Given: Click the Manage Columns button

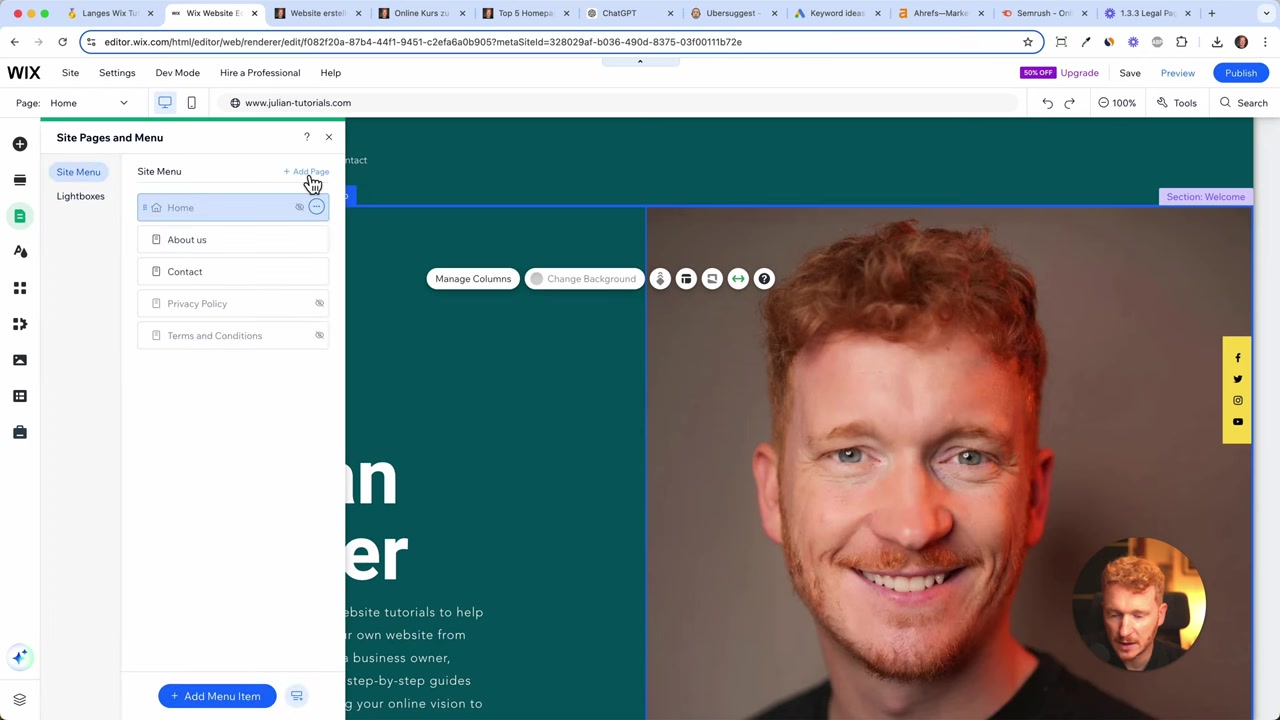Looking at the screenshot, I should click(x=473, y=279).
